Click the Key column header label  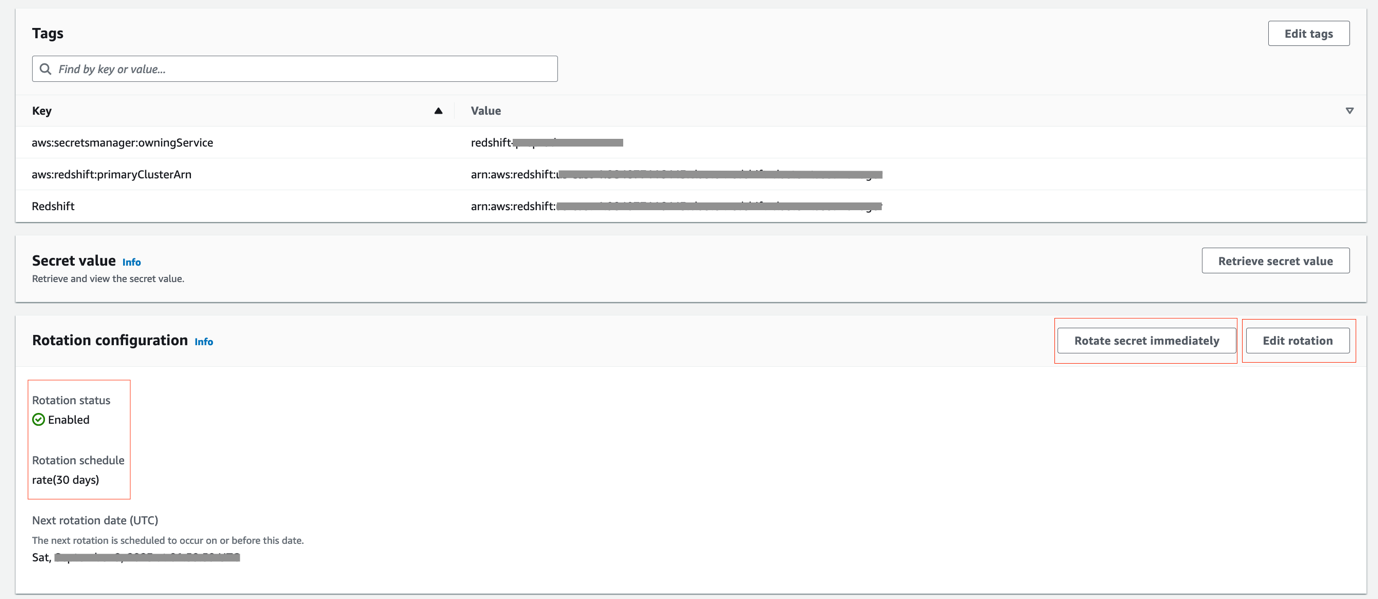point(42,111)
